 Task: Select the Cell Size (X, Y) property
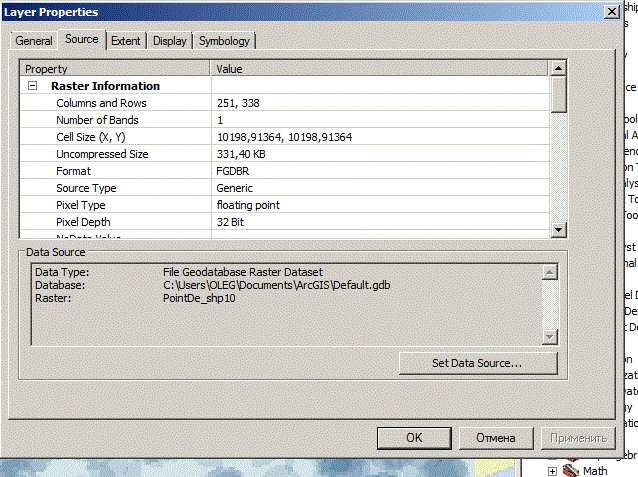(91, 137)
